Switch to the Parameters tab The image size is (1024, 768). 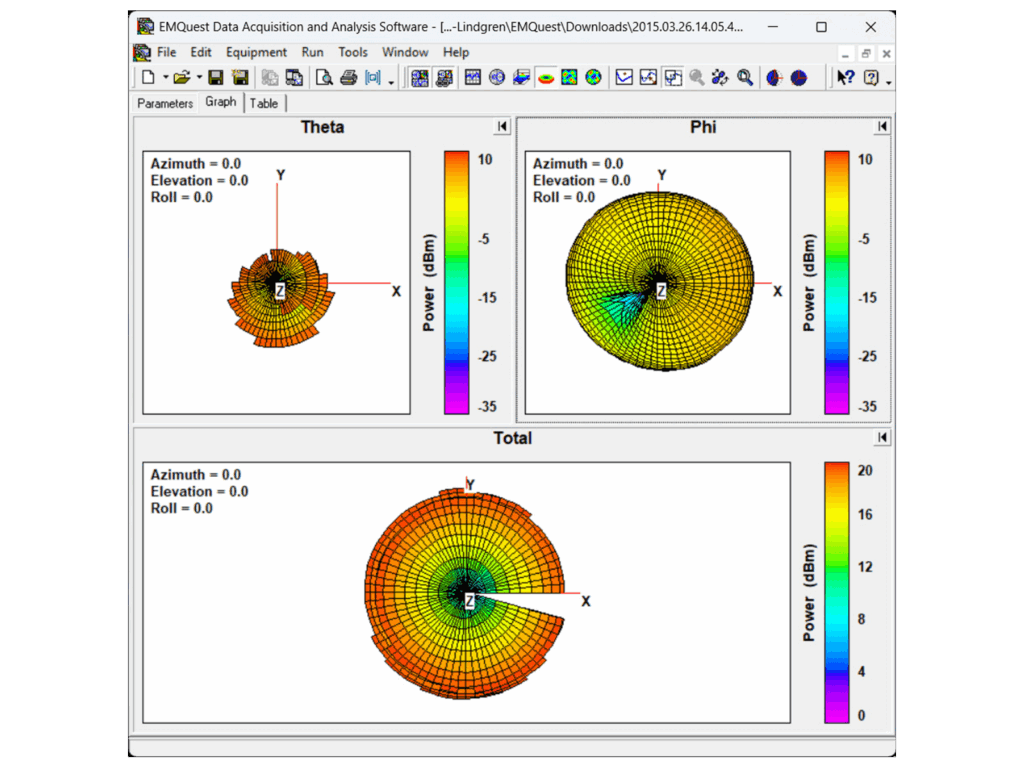[x=165, y=103]
